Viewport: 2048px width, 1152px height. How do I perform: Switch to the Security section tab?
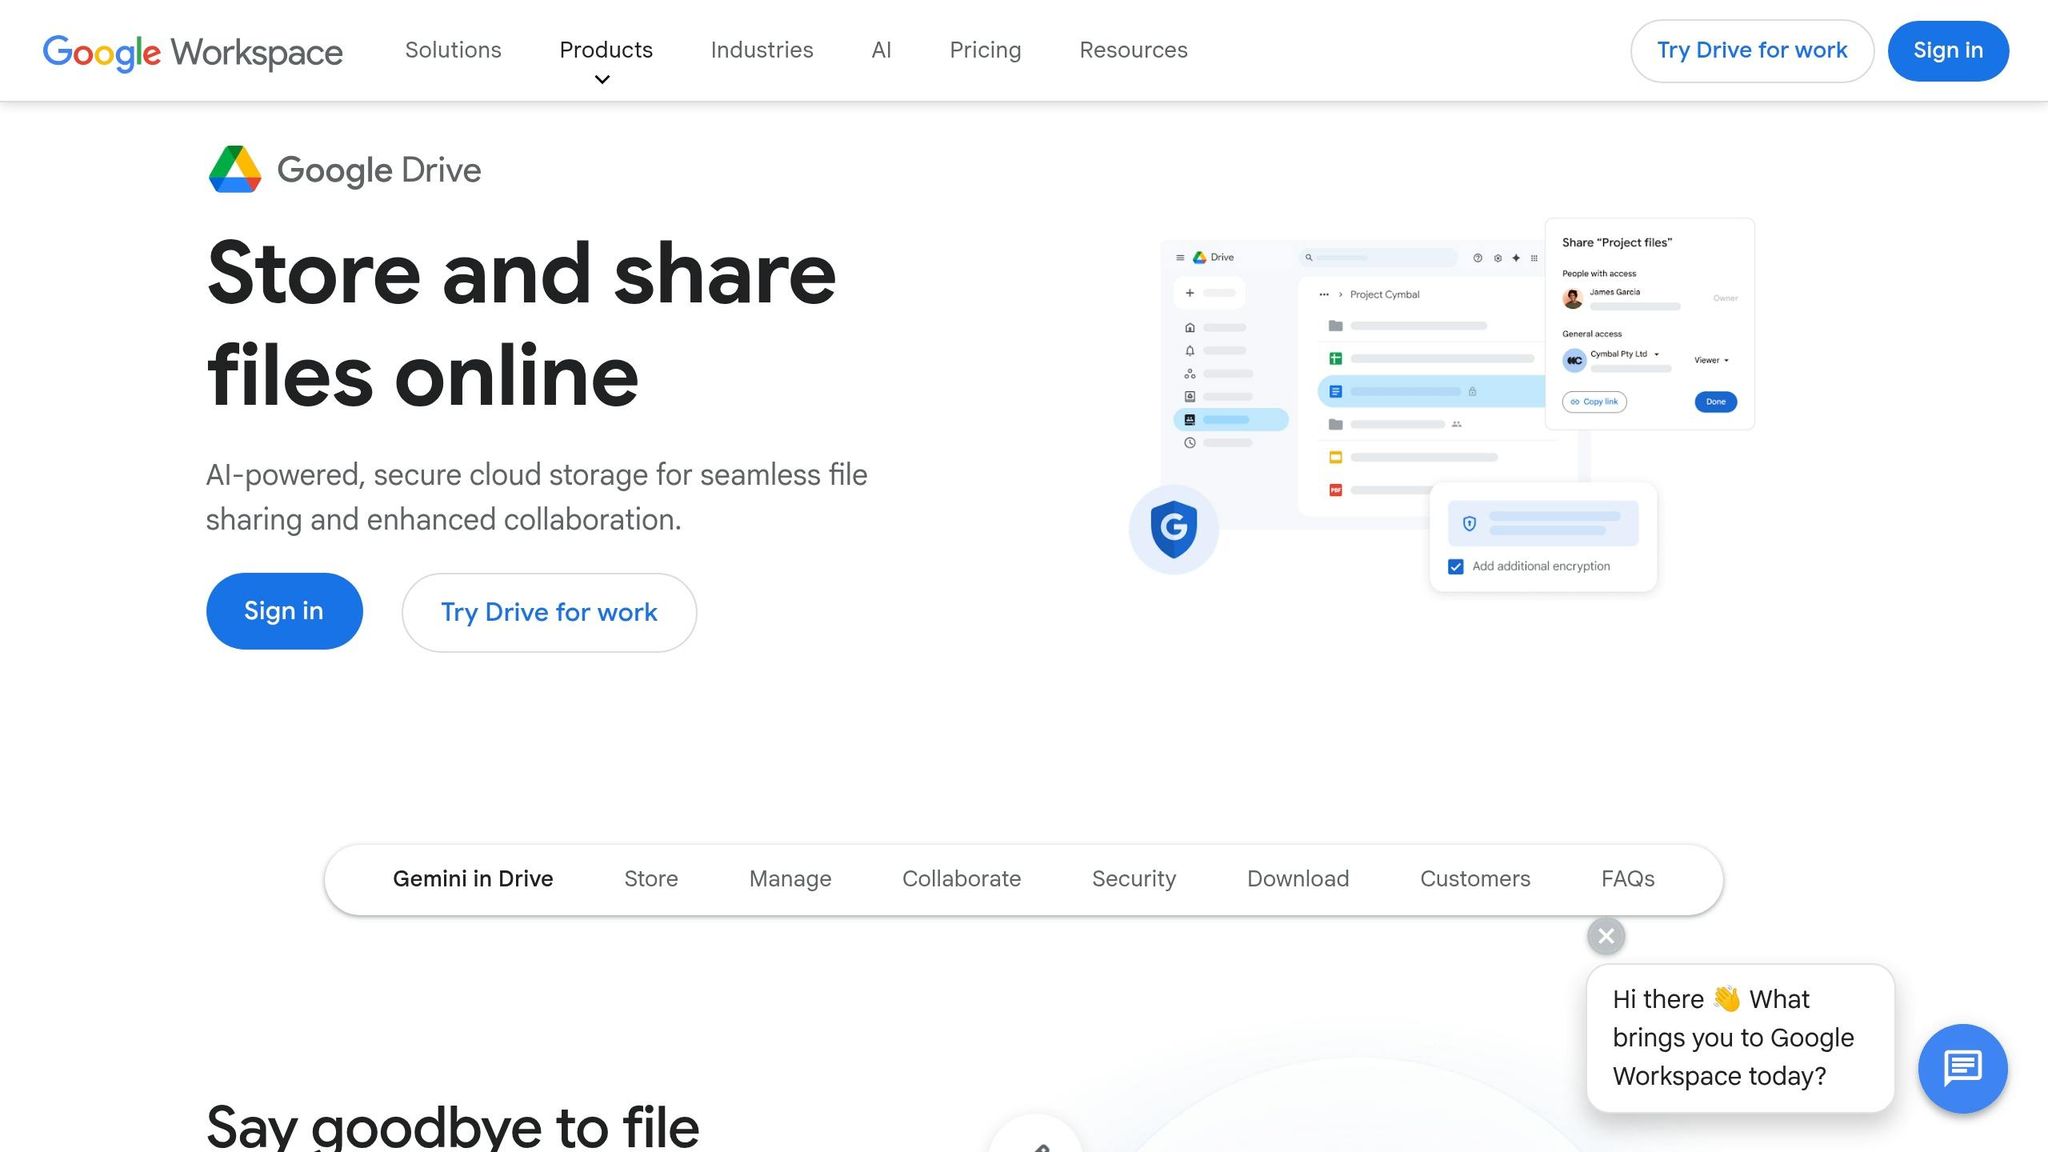point(1134,879)
